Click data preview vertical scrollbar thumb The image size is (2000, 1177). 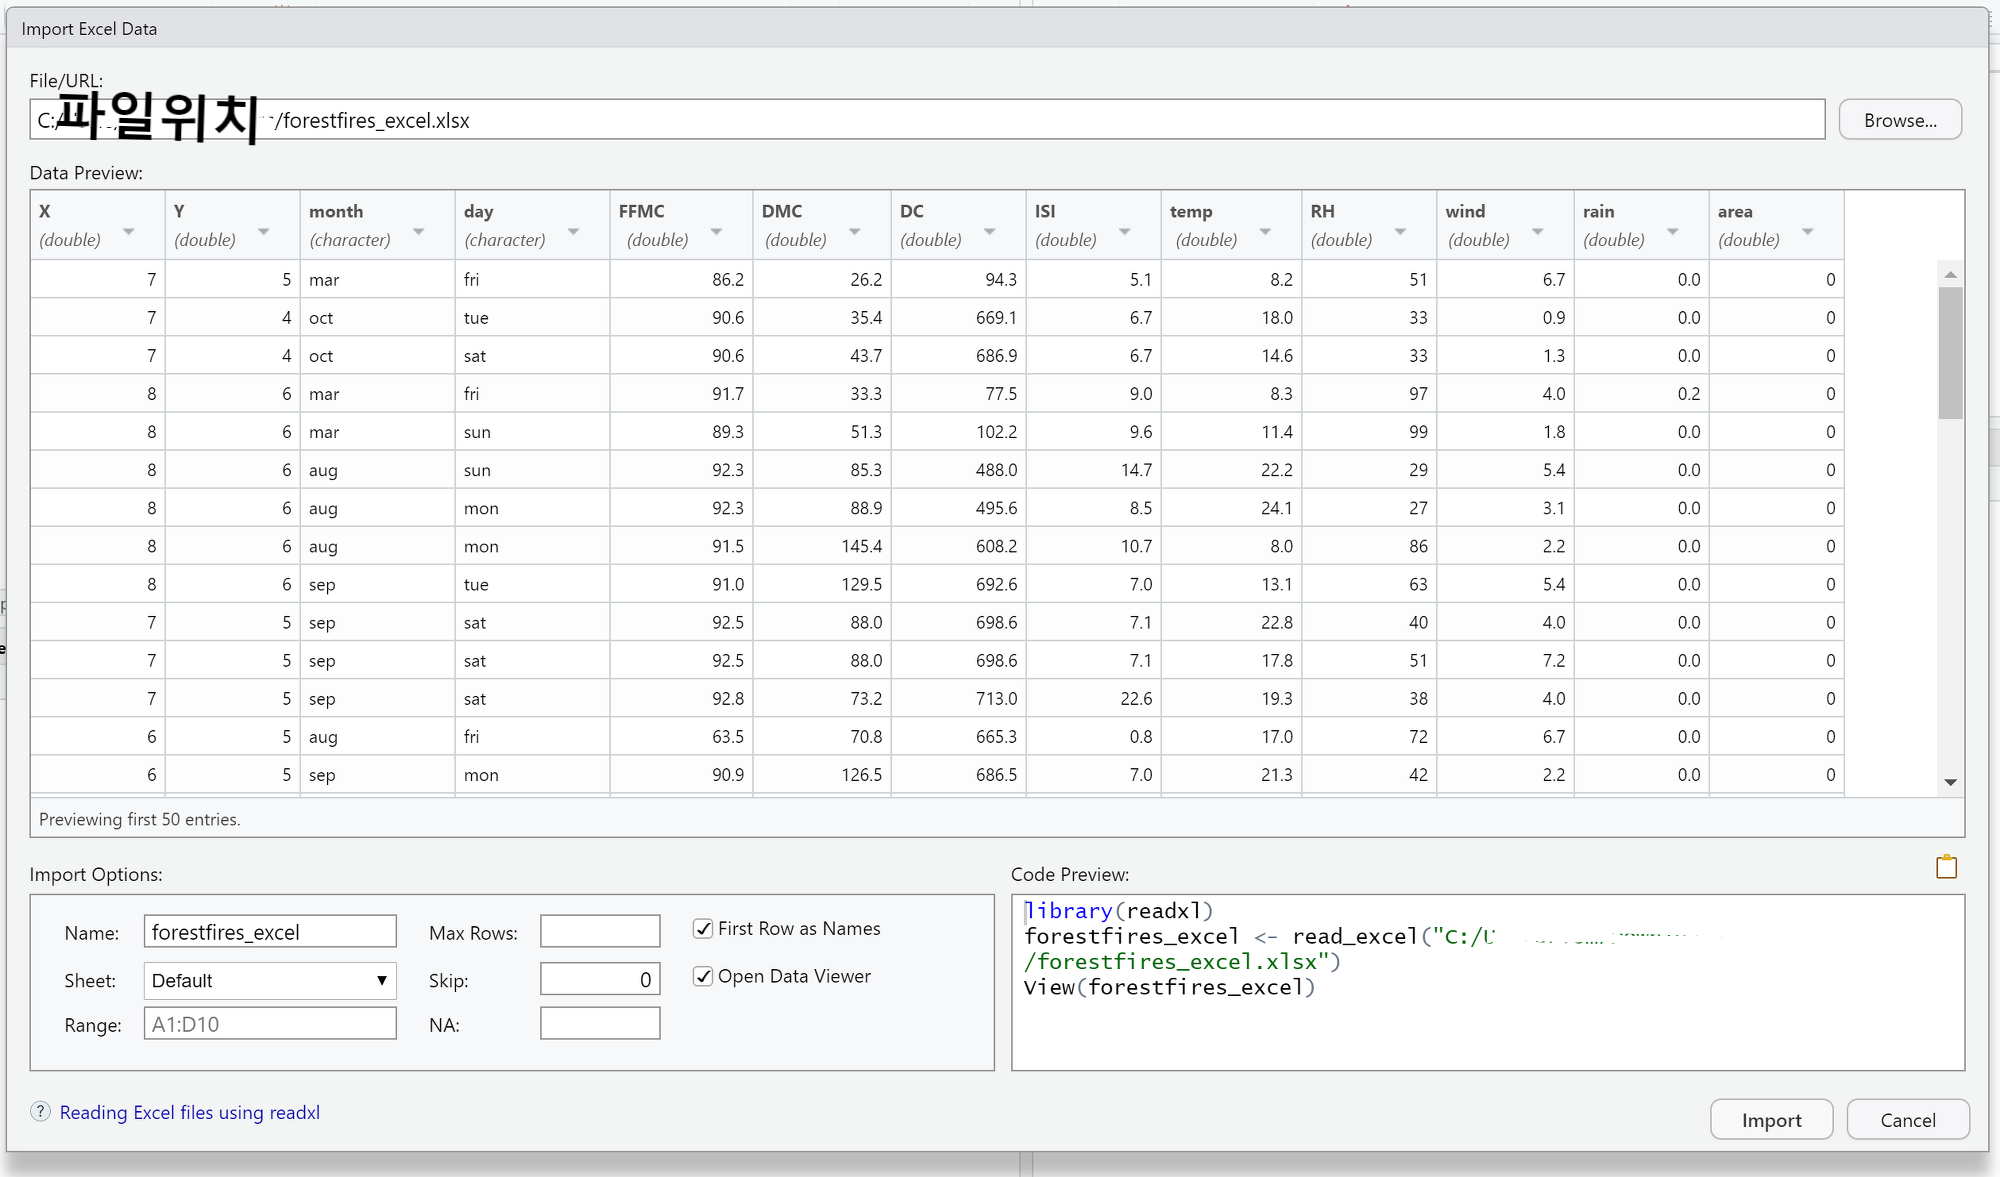tap(1950, 352)
